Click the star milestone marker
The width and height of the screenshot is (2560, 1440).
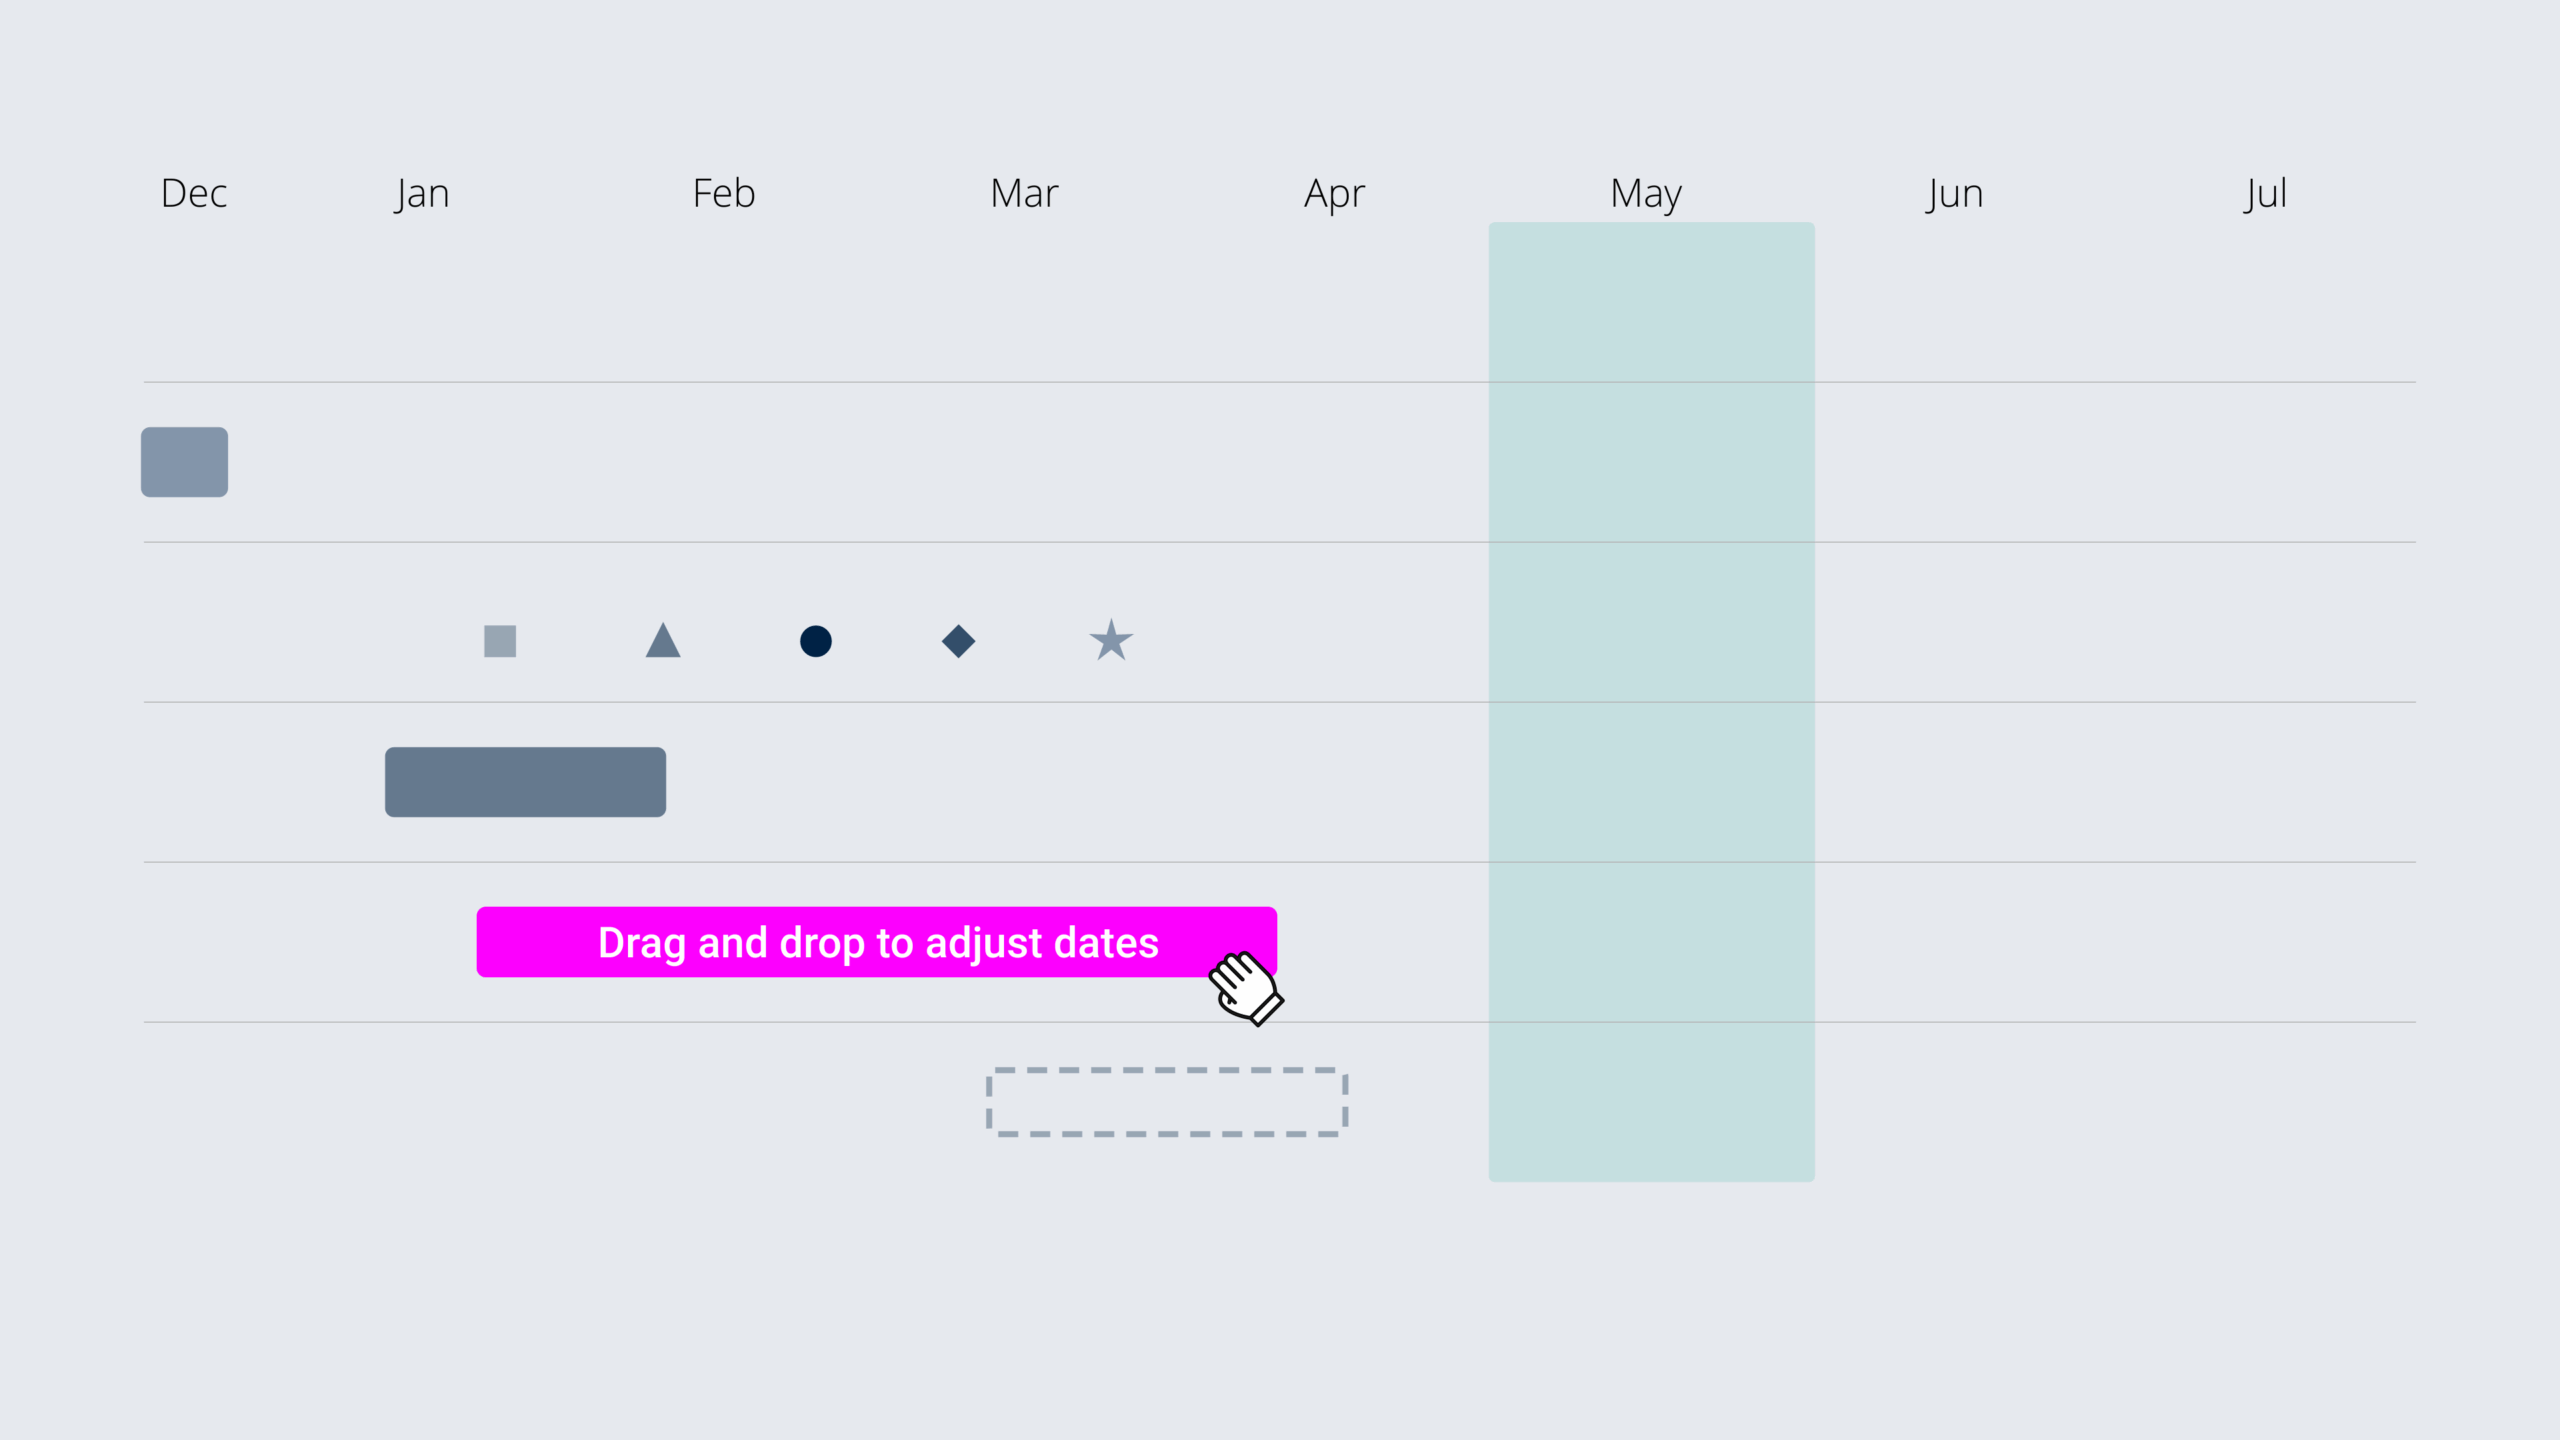pyautogui.click(x=1111, y=641)
